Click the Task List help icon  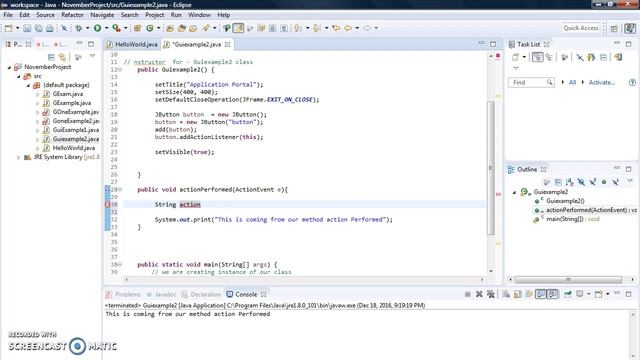pos(632,82)
